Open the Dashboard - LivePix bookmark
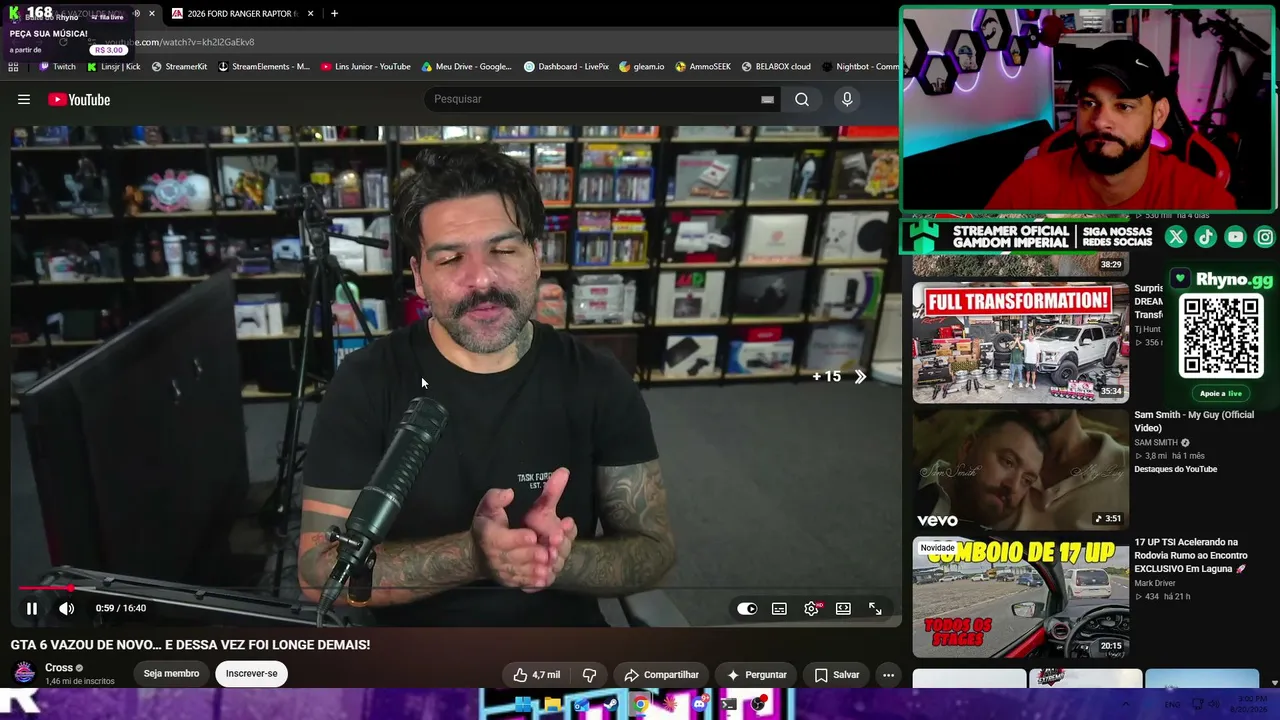The height and width of the screenshot is (720, 1280). (566, 67)
